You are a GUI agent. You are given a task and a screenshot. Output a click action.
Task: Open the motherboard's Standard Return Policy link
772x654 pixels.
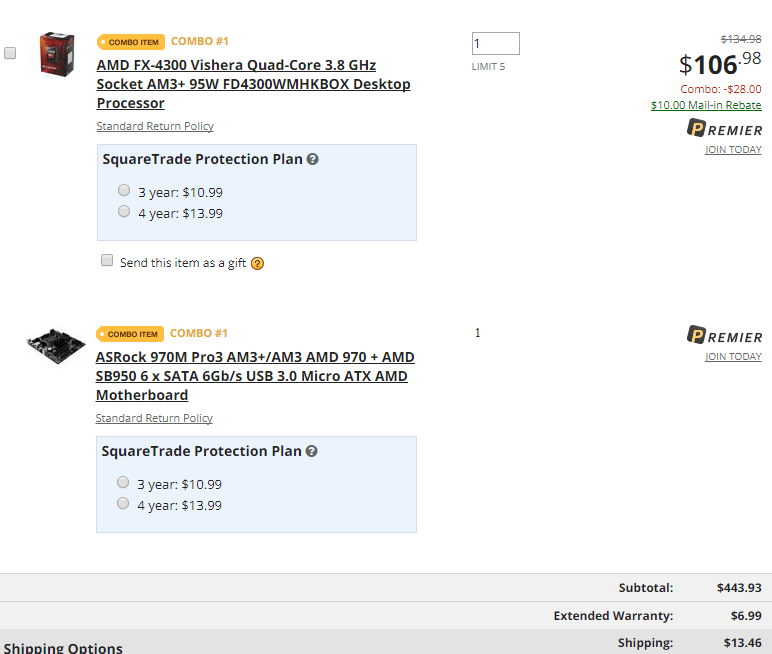pyautogui.click(x=154, y=418)
